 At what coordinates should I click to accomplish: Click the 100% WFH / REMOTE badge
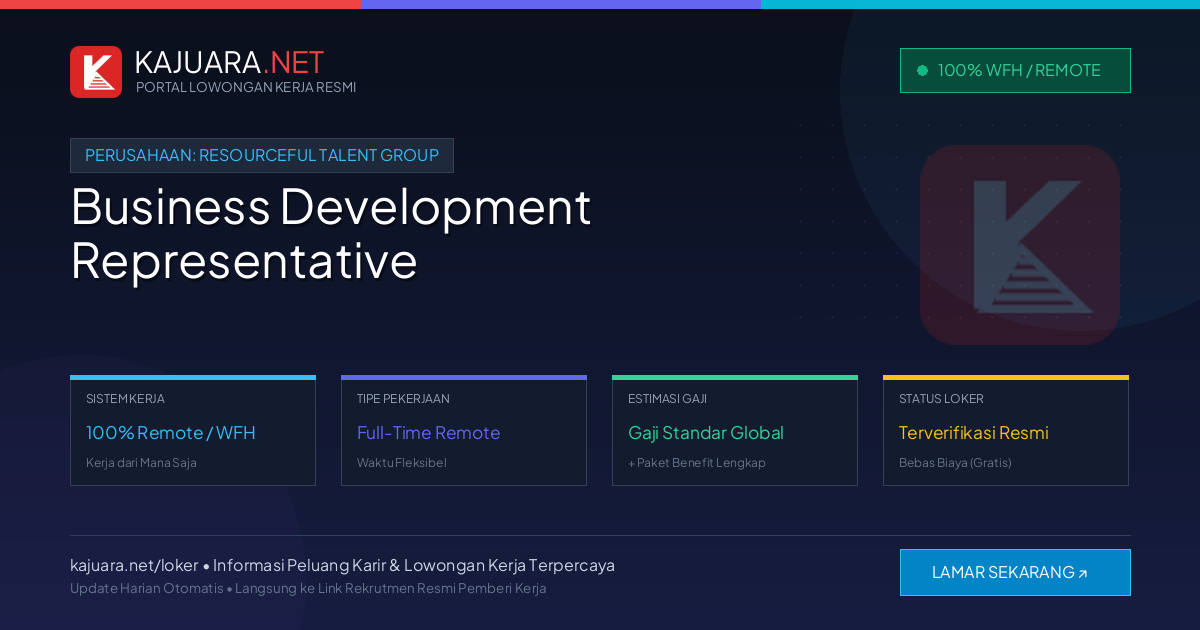[x=1015, y=70]
